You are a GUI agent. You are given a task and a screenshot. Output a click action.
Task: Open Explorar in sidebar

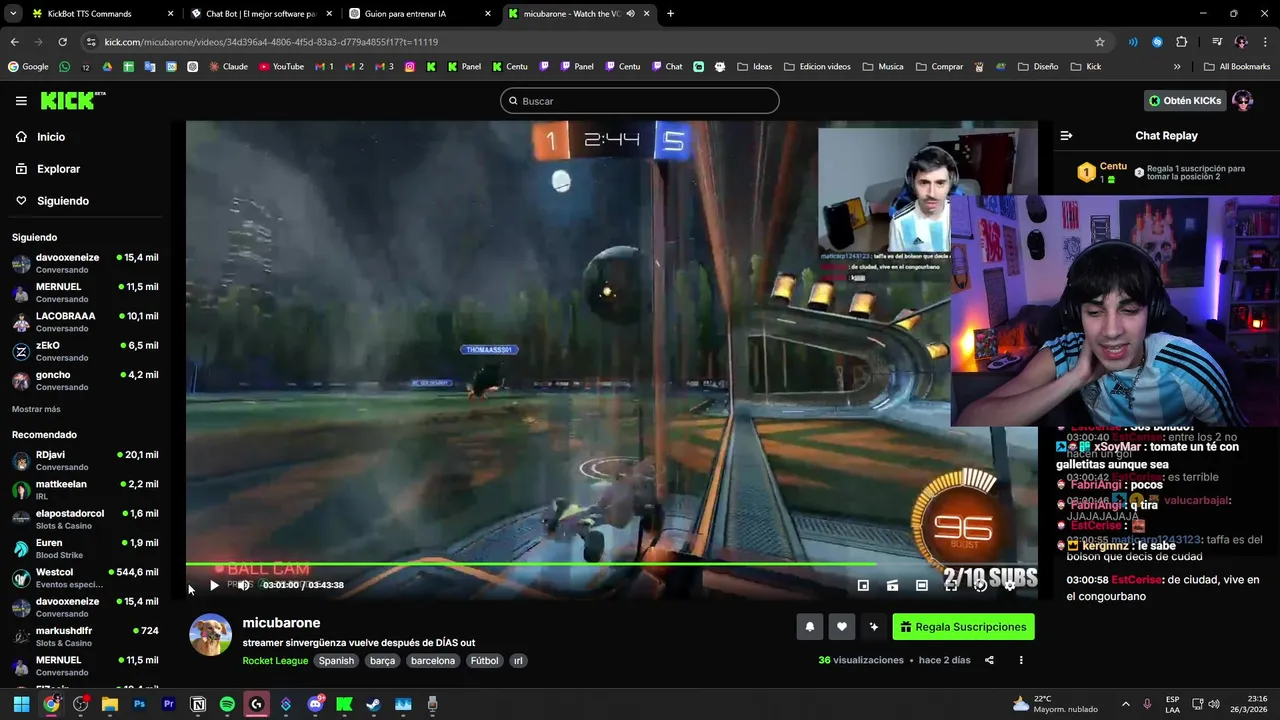pyautogui.click(x=58, y=169)
